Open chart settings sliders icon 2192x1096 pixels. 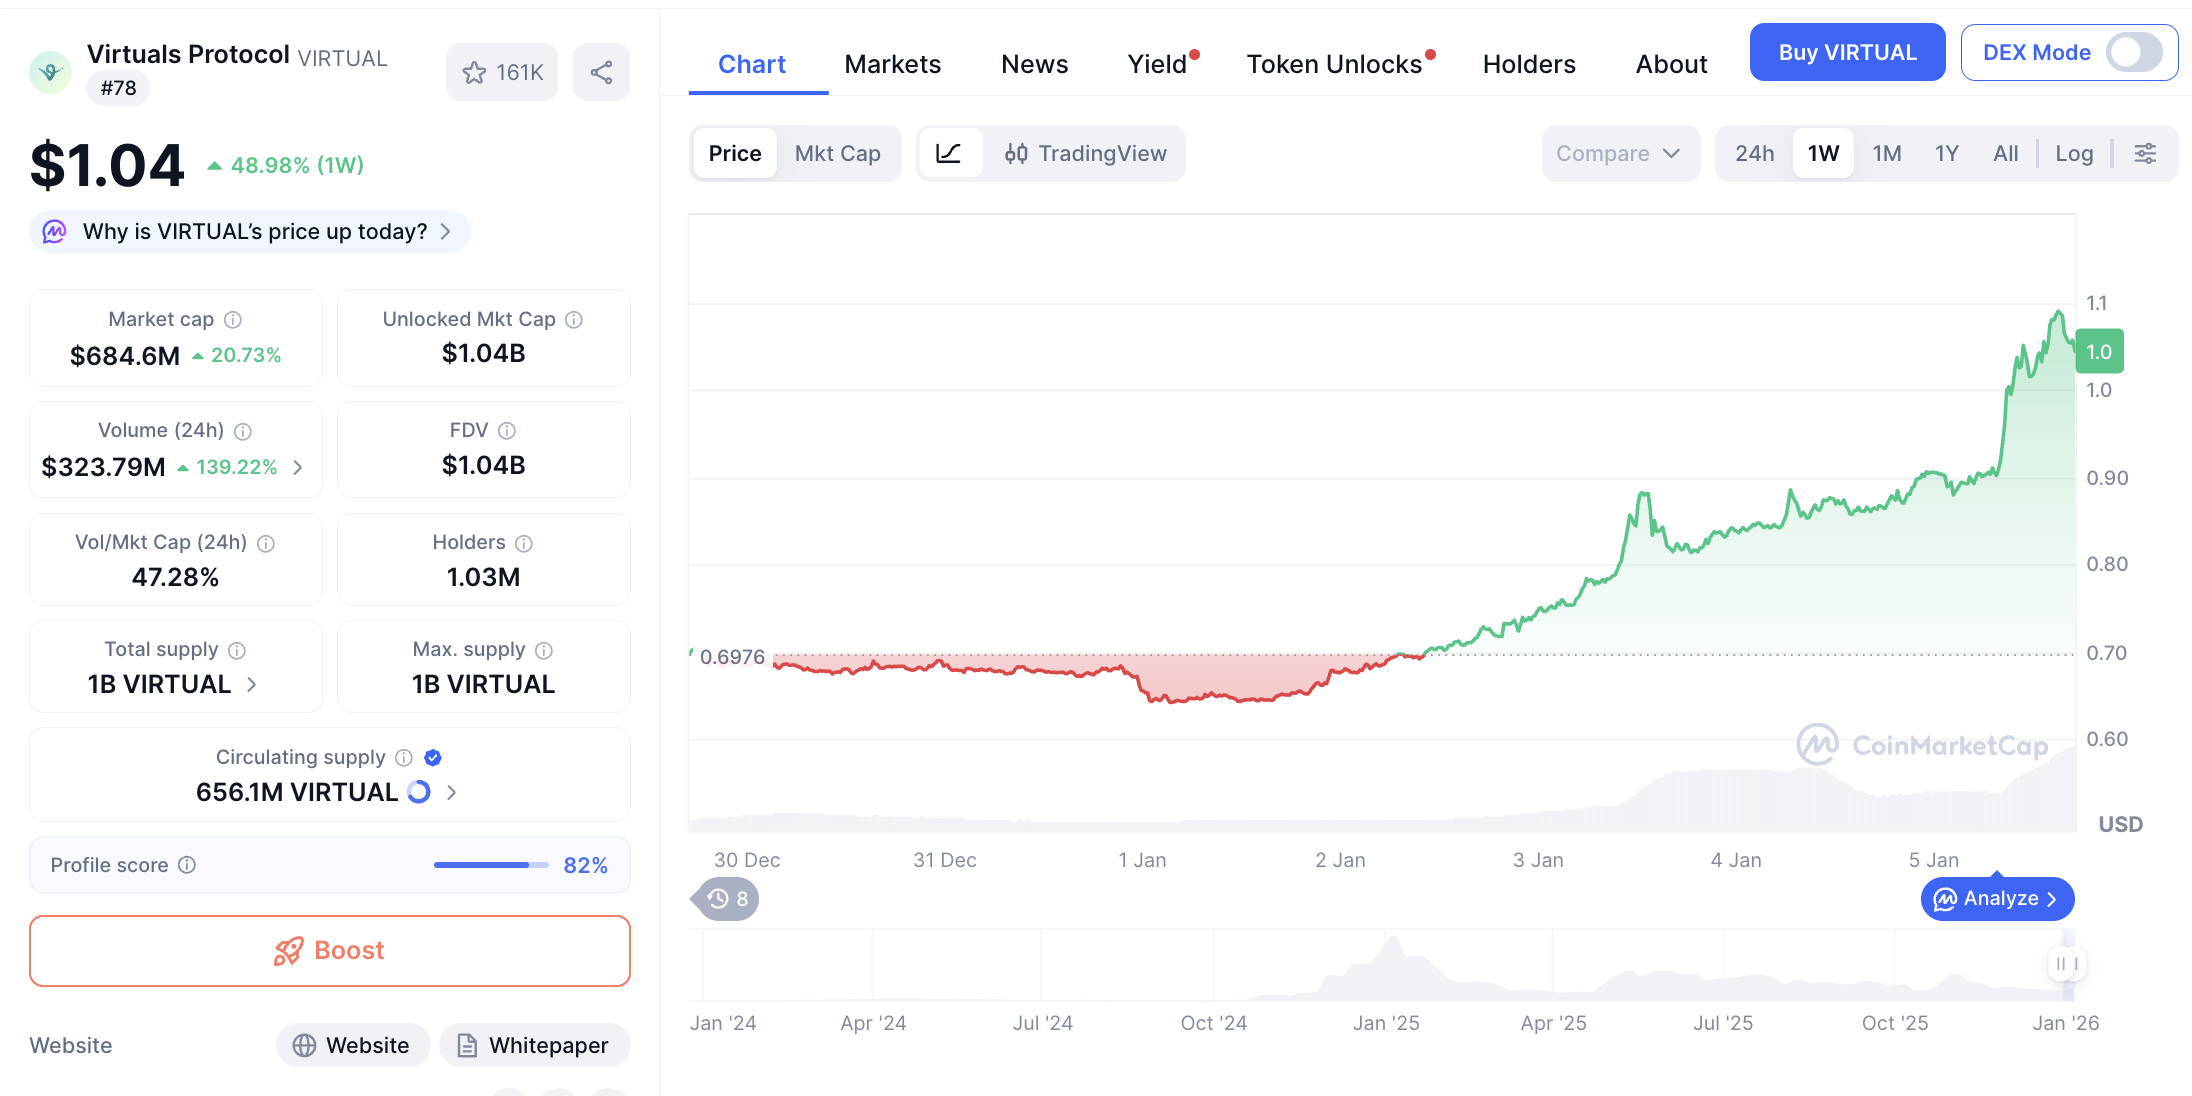tap(2145, 153)
